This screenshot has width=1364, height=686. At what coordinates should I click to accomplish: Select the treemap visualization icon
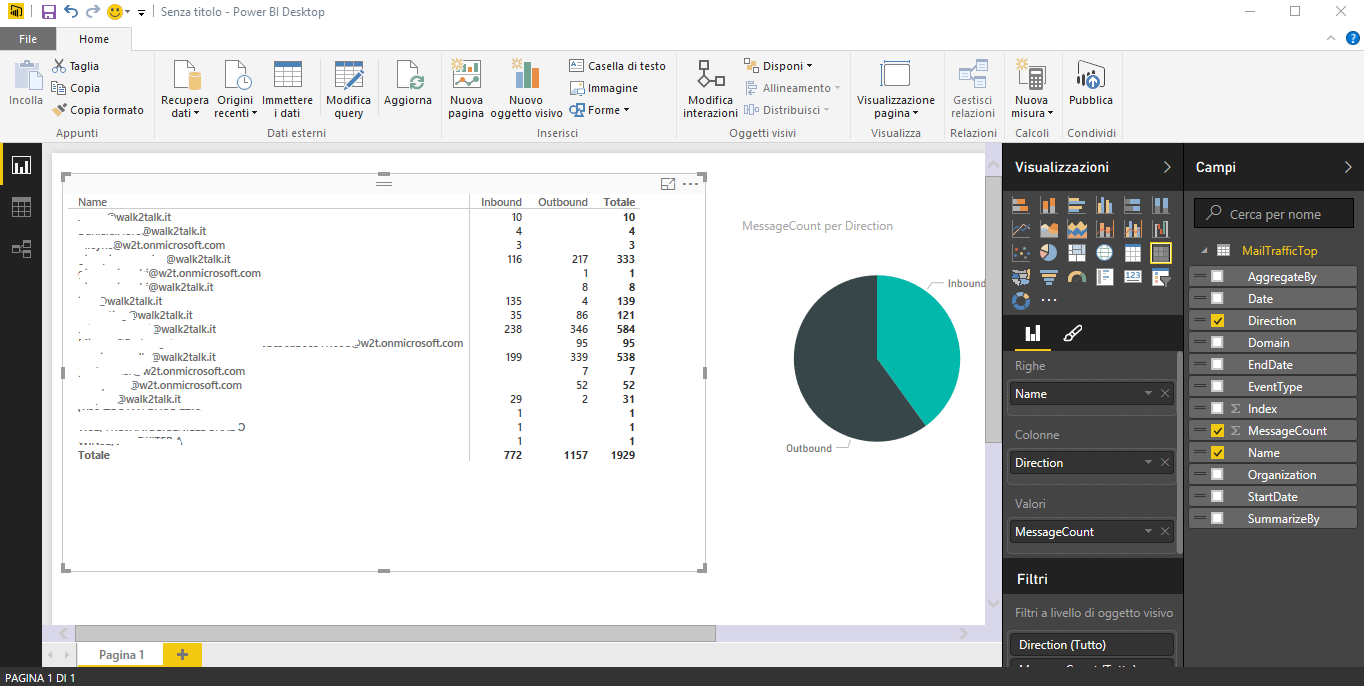[1077, 253]
